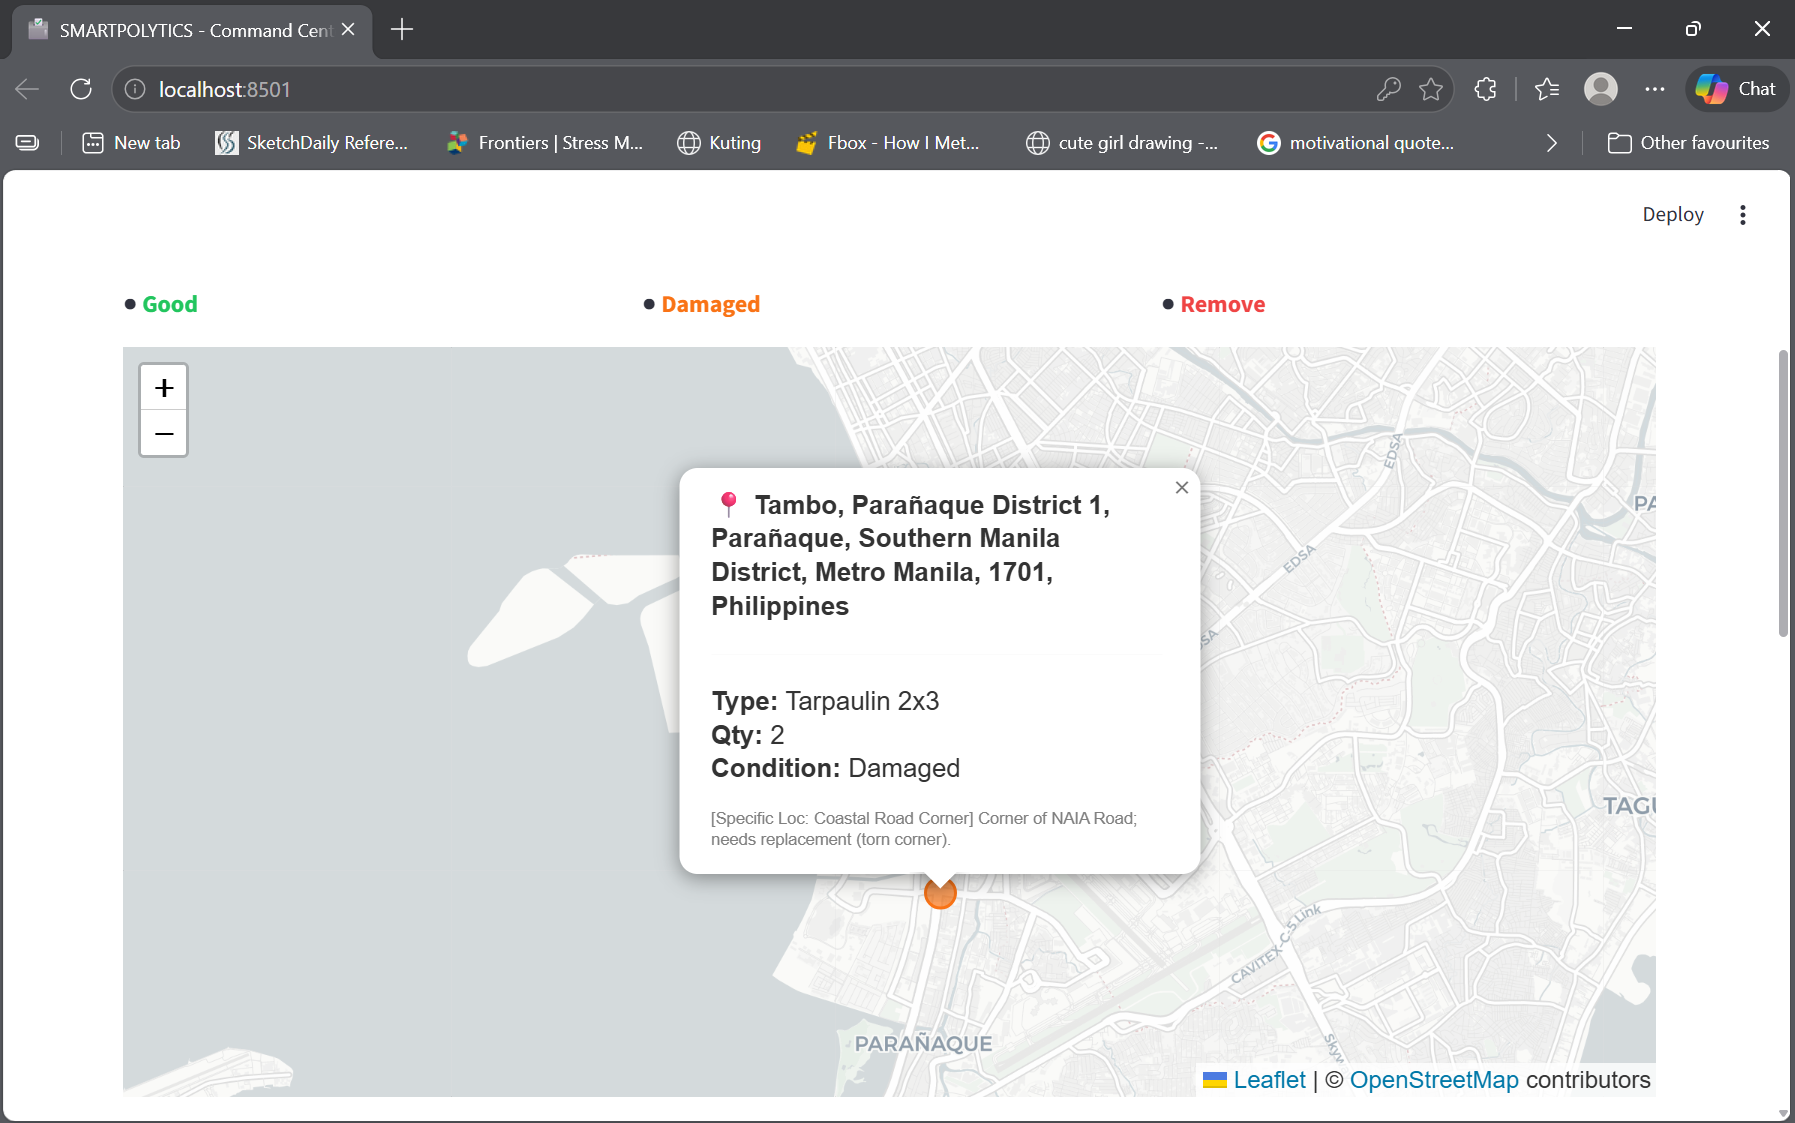The image size is (1795, 1123).
Task: Open a new browser tab
Action: 402,30
